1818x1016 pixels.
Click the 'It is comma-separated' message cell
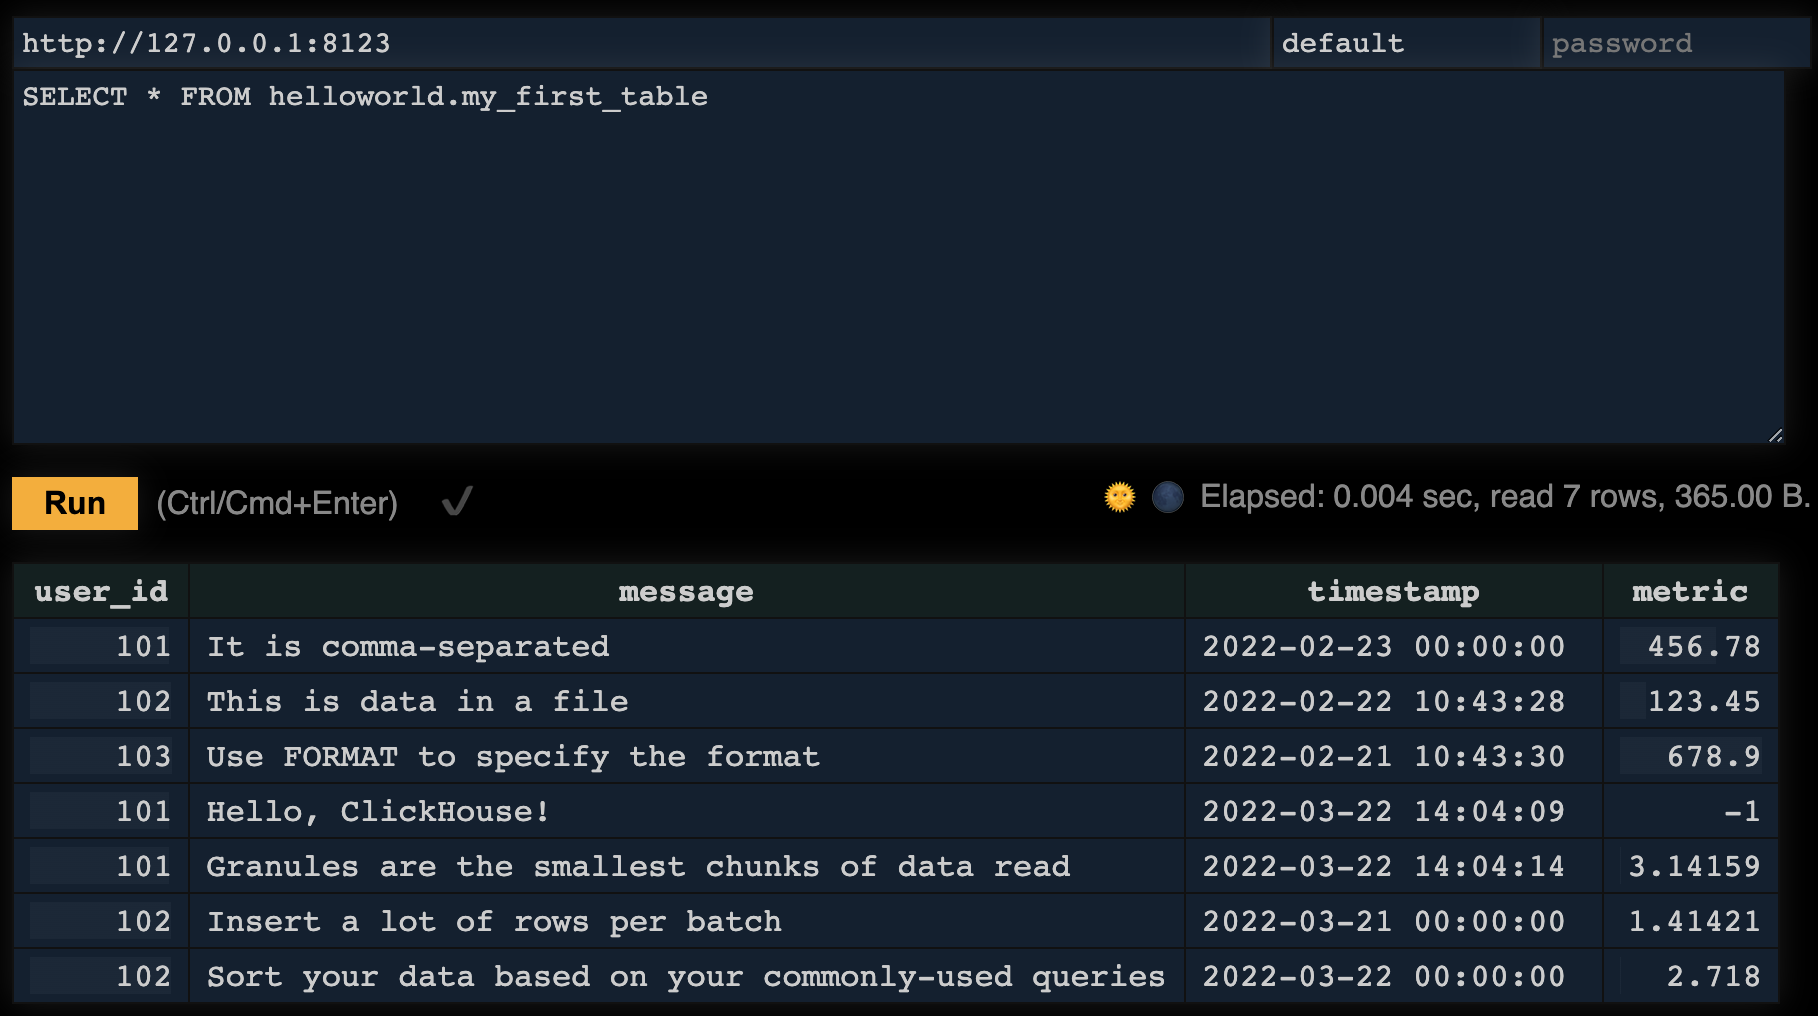pyautogui.click(x=407, y=646)
